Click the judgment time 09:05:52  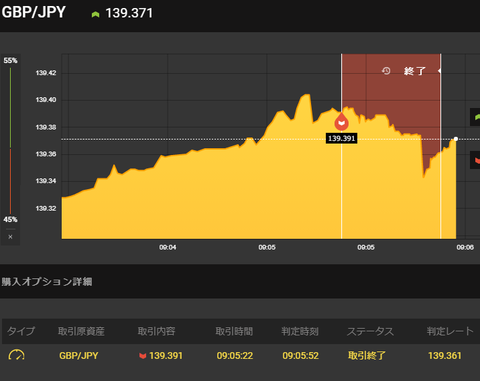point(300,356)
